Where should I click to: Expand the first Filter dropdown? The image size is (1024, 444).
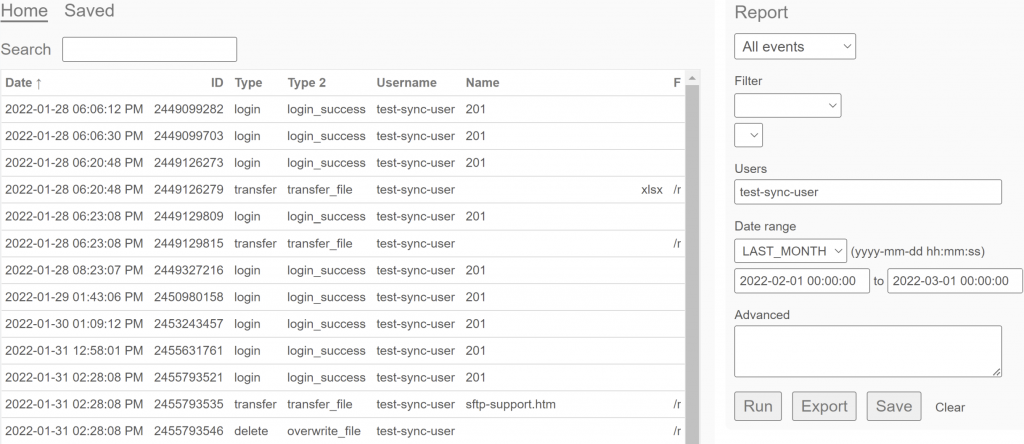click(787, 105)
